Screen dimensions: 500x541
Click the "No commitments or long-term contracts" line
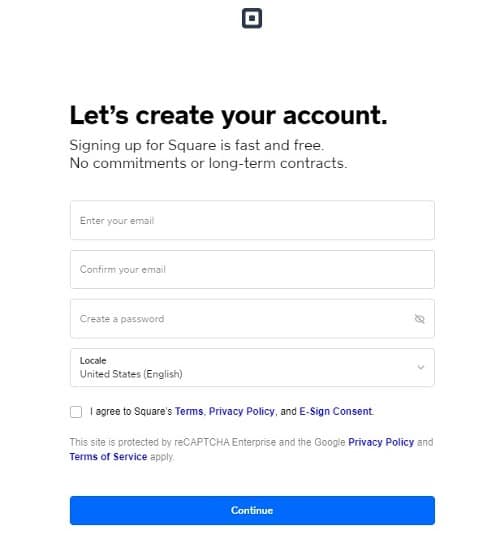click(x=208, y=163)
